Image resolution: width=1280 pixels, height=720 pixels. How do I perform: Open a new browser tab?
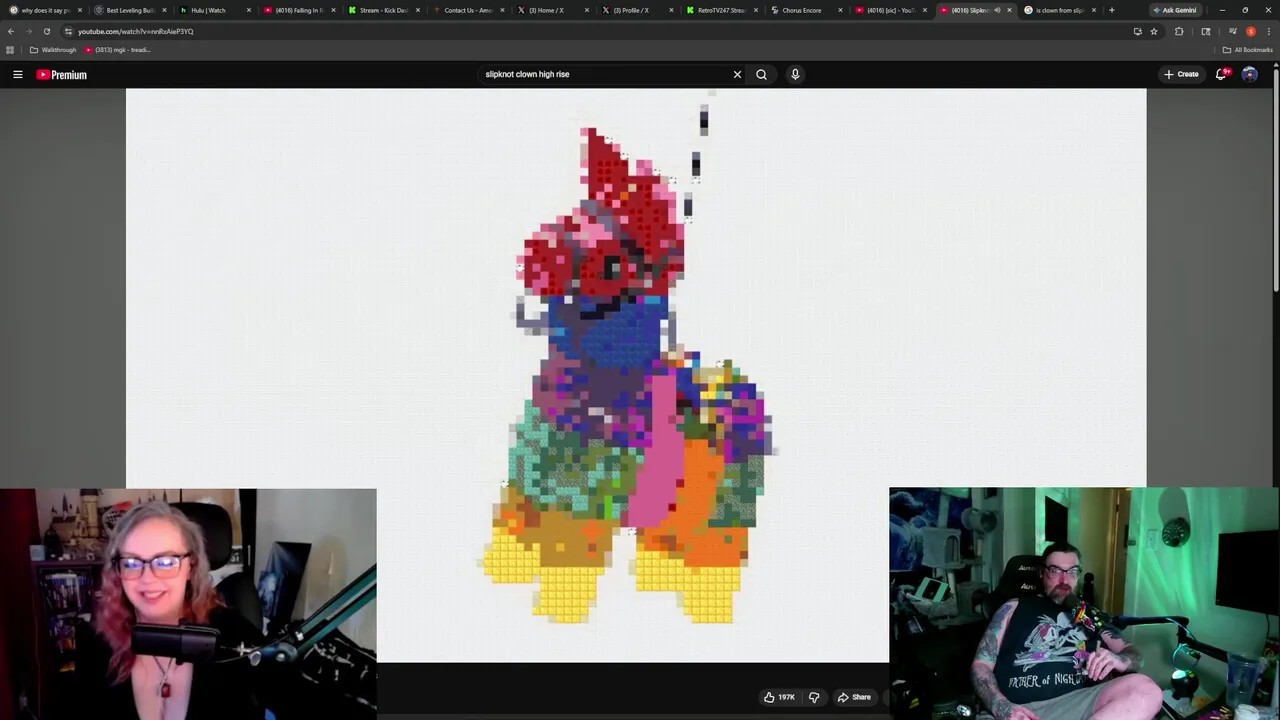point(1111,10)
